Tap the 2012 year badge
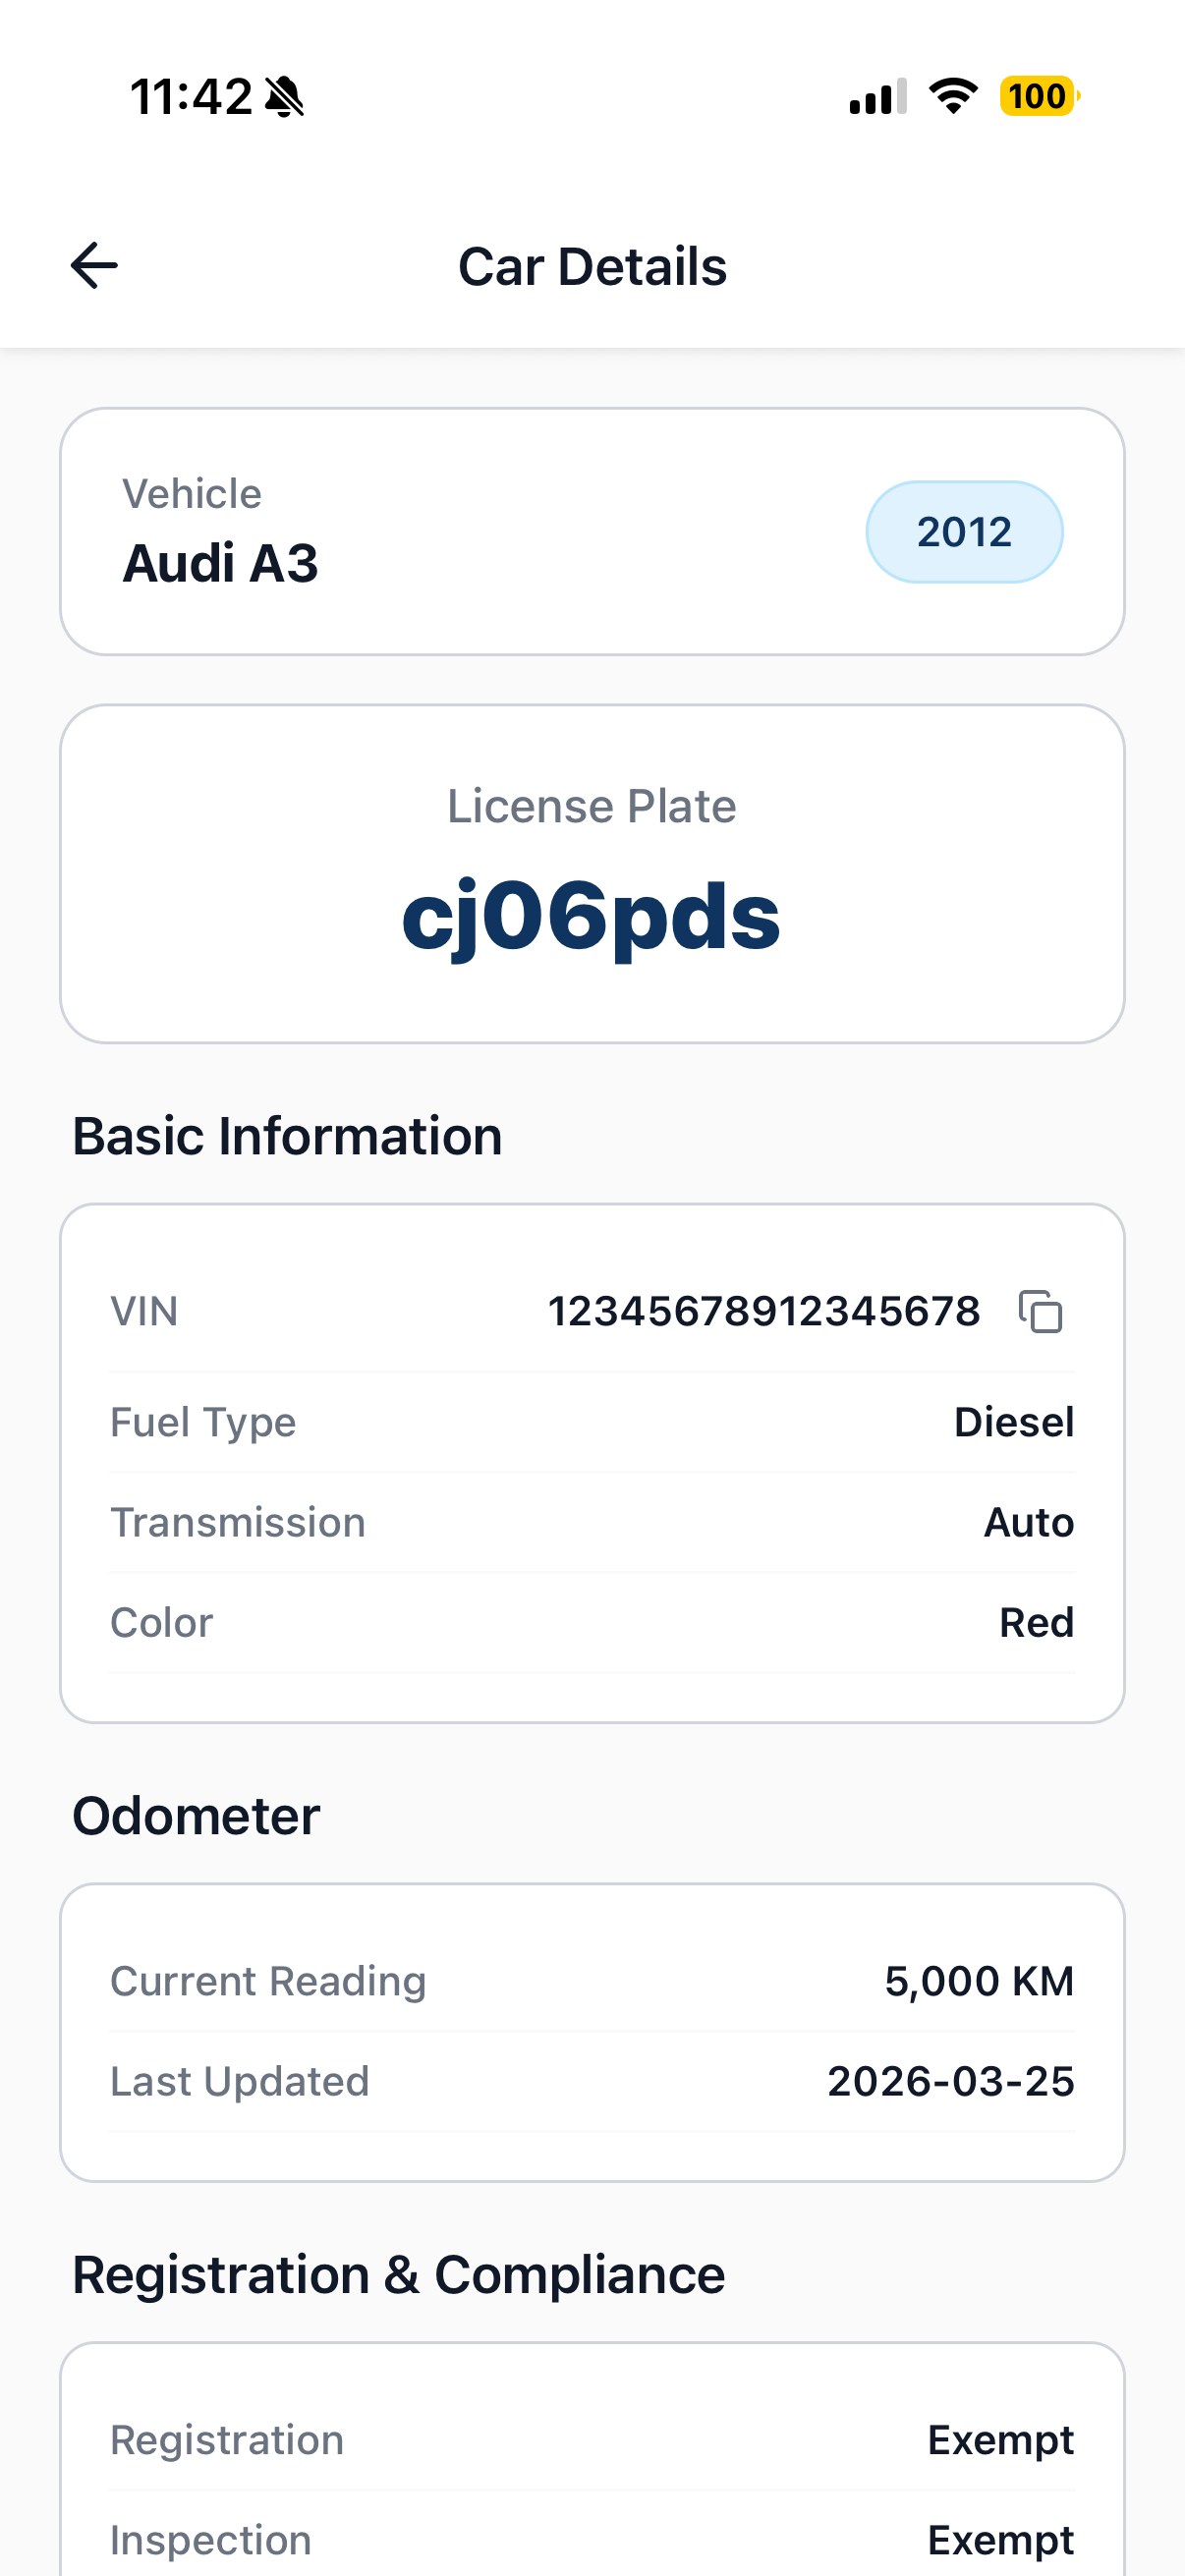1185x2576 pixels. pyautogui.click(x=964, y=532)
